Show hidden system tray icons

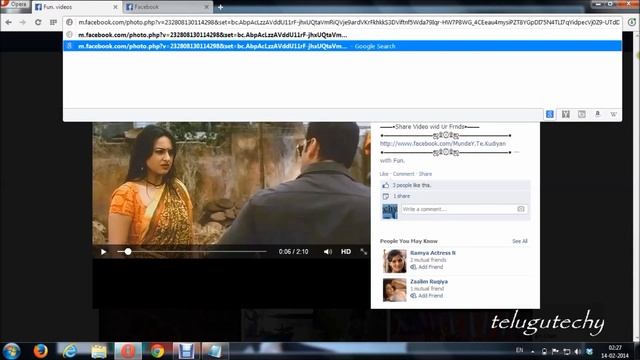click(533, 351)
